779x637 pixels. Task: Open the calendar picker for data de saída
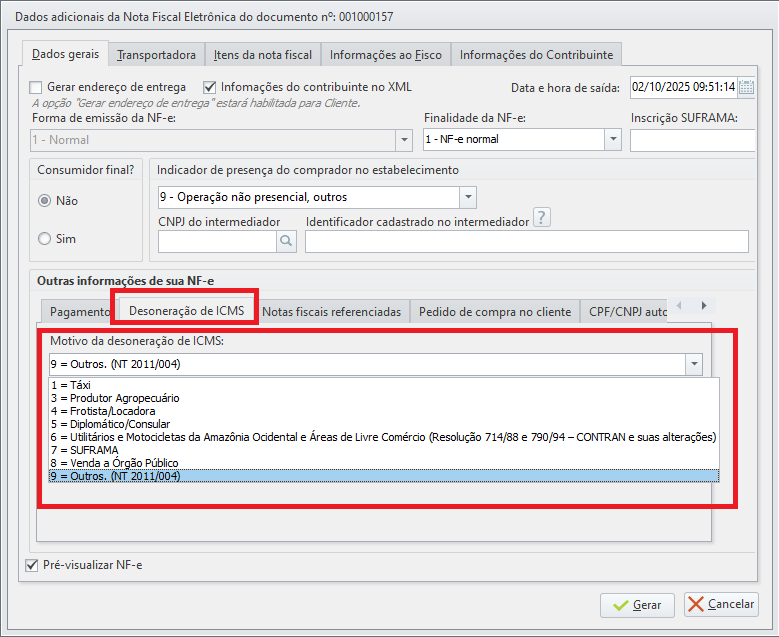click(746, 87)
